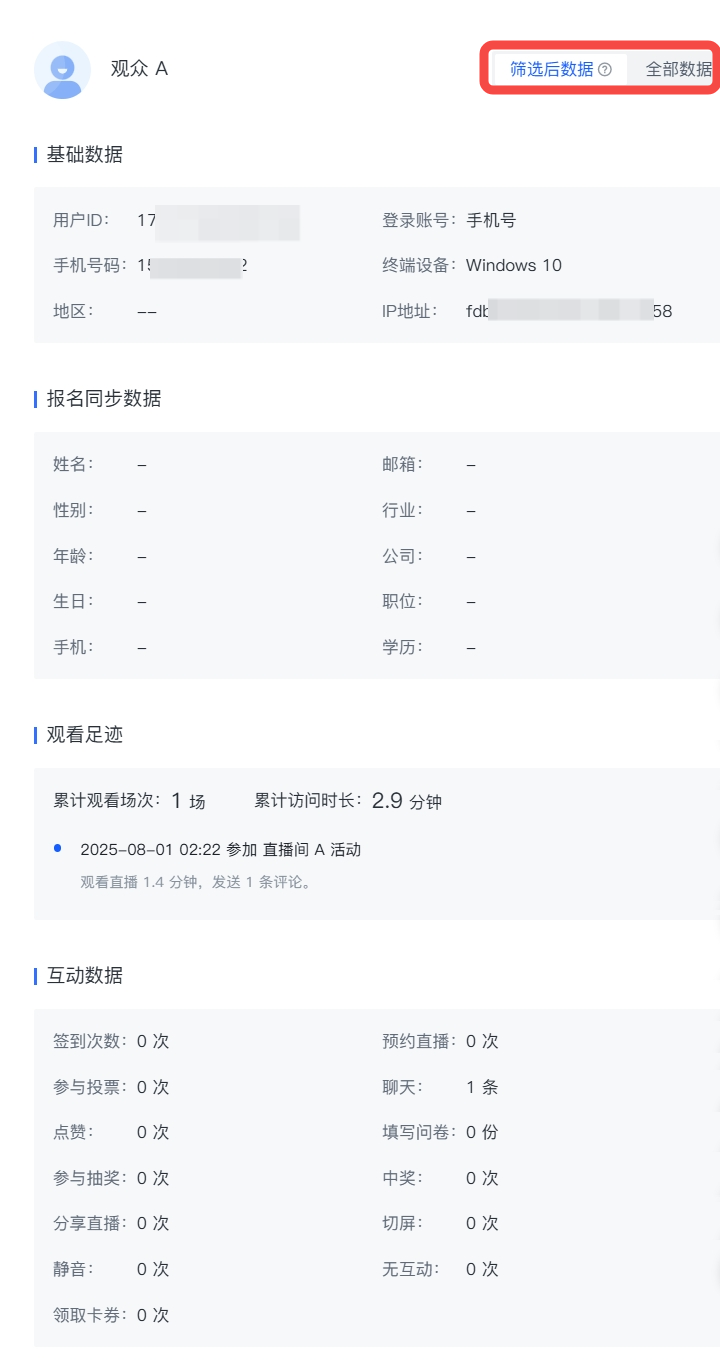Click the 邮箱 field value
The image size is (720, 1370).
point(471,464)
